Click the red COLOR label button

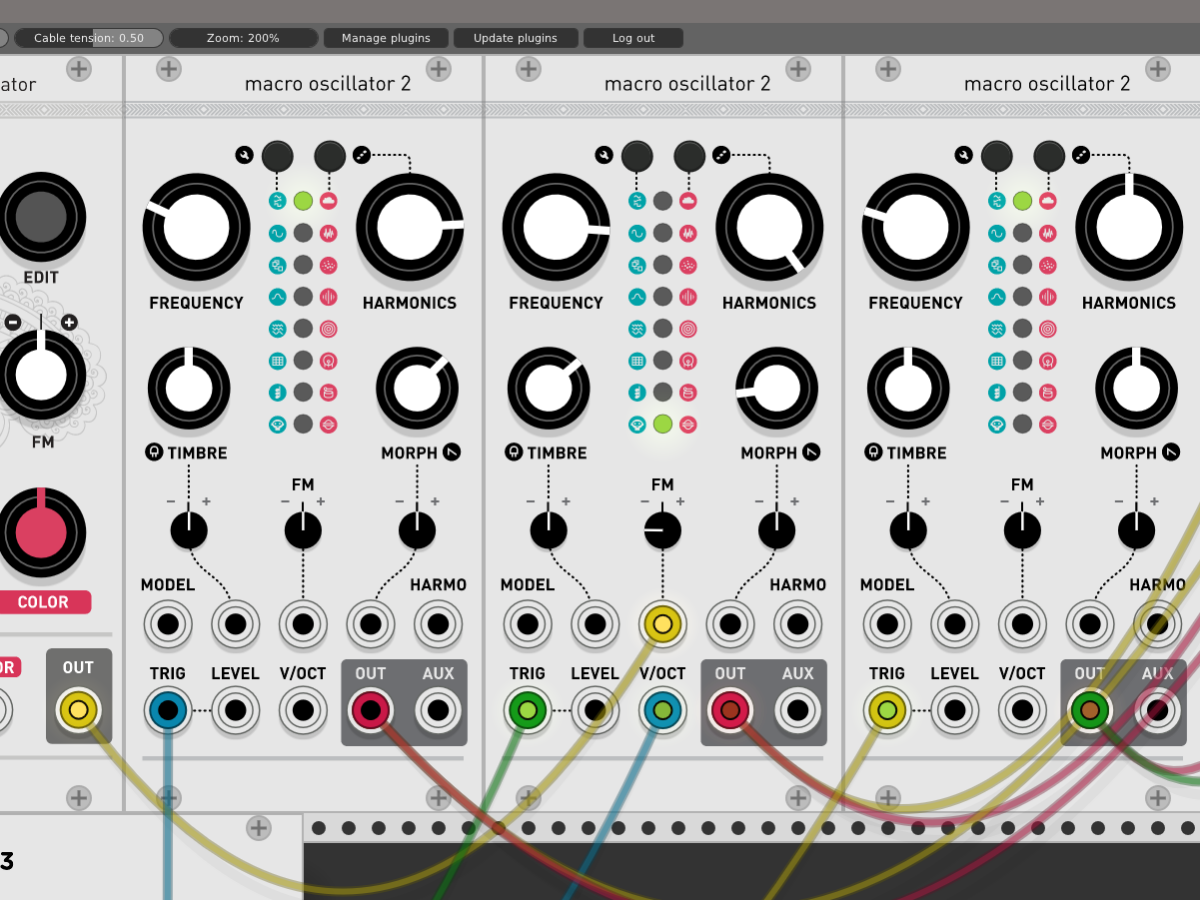point(43,602)
